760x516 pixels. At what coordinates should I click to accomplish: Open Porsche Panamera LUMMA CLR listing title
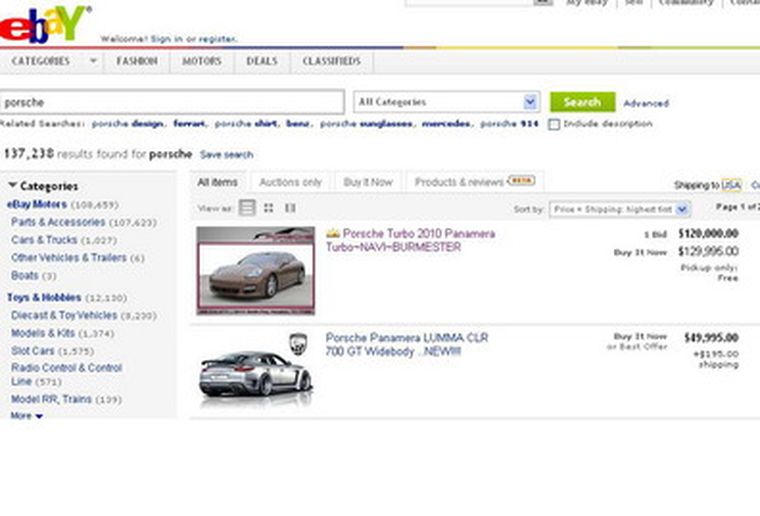point(407,344)
